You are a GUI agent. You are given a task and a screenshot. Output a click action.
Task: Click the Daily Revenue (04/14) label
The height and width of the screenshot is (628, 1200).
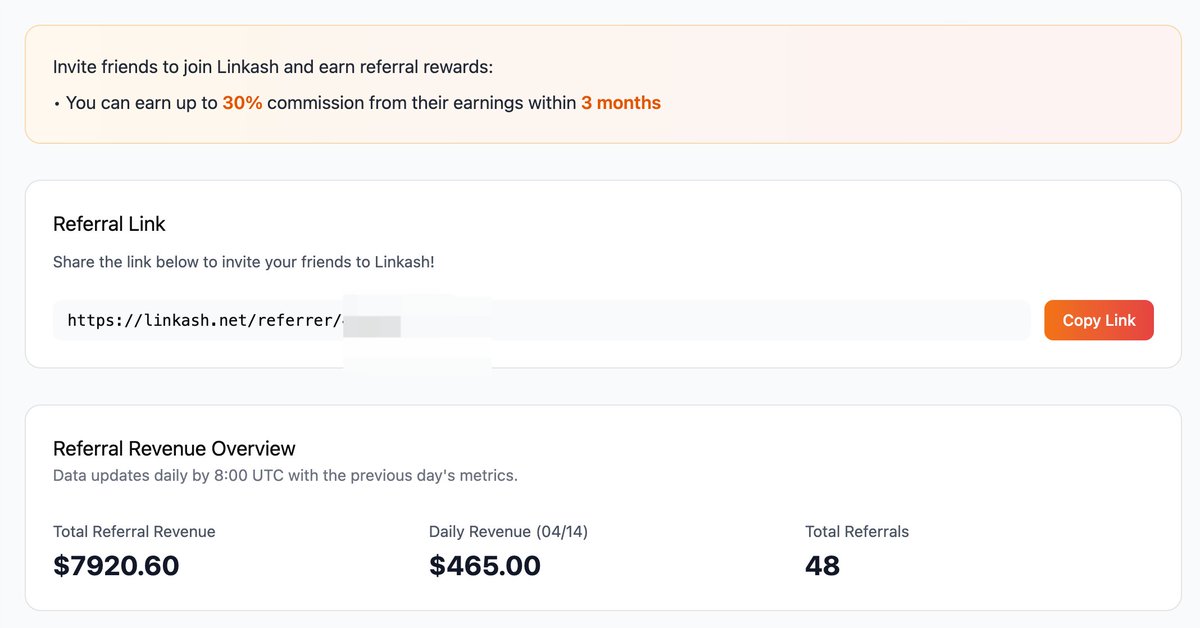[508, 532]
